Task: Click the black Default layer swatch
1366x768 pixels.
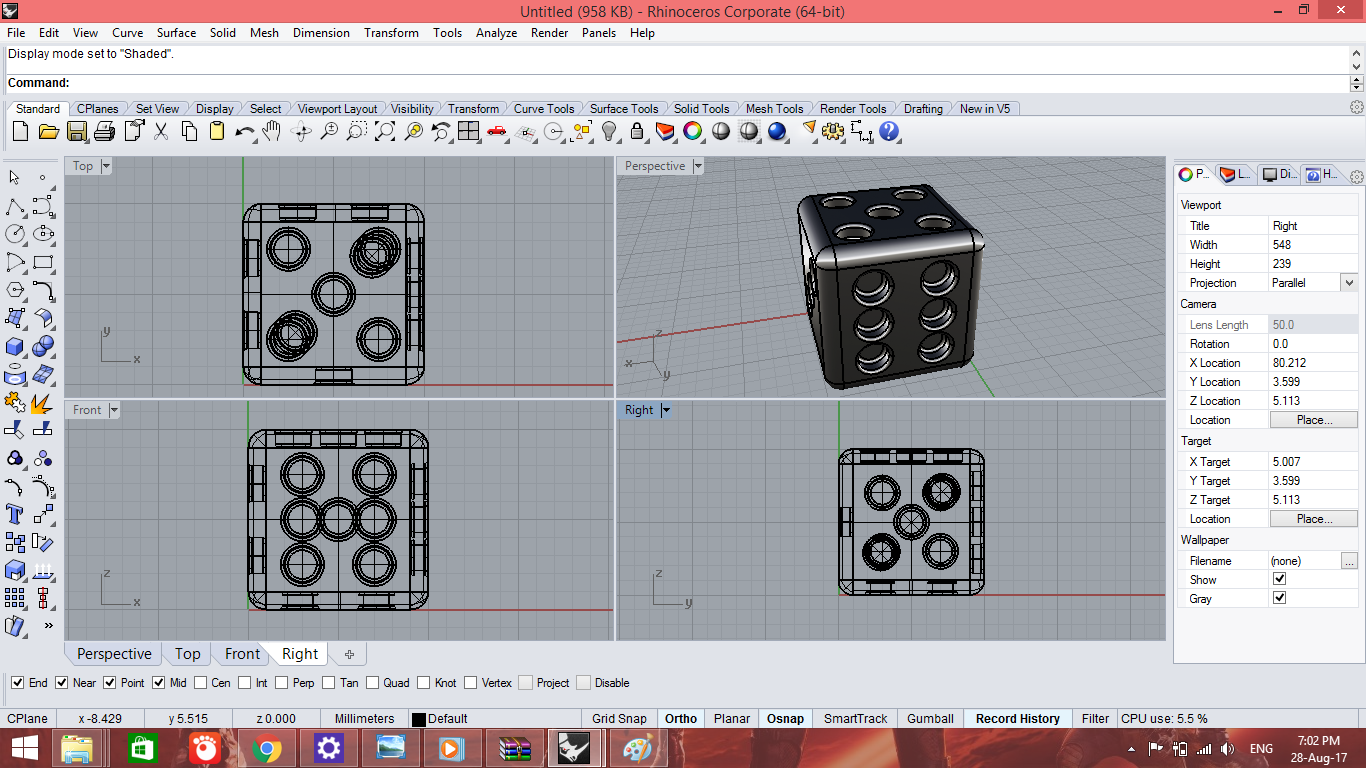Action: tap(419, 719)
